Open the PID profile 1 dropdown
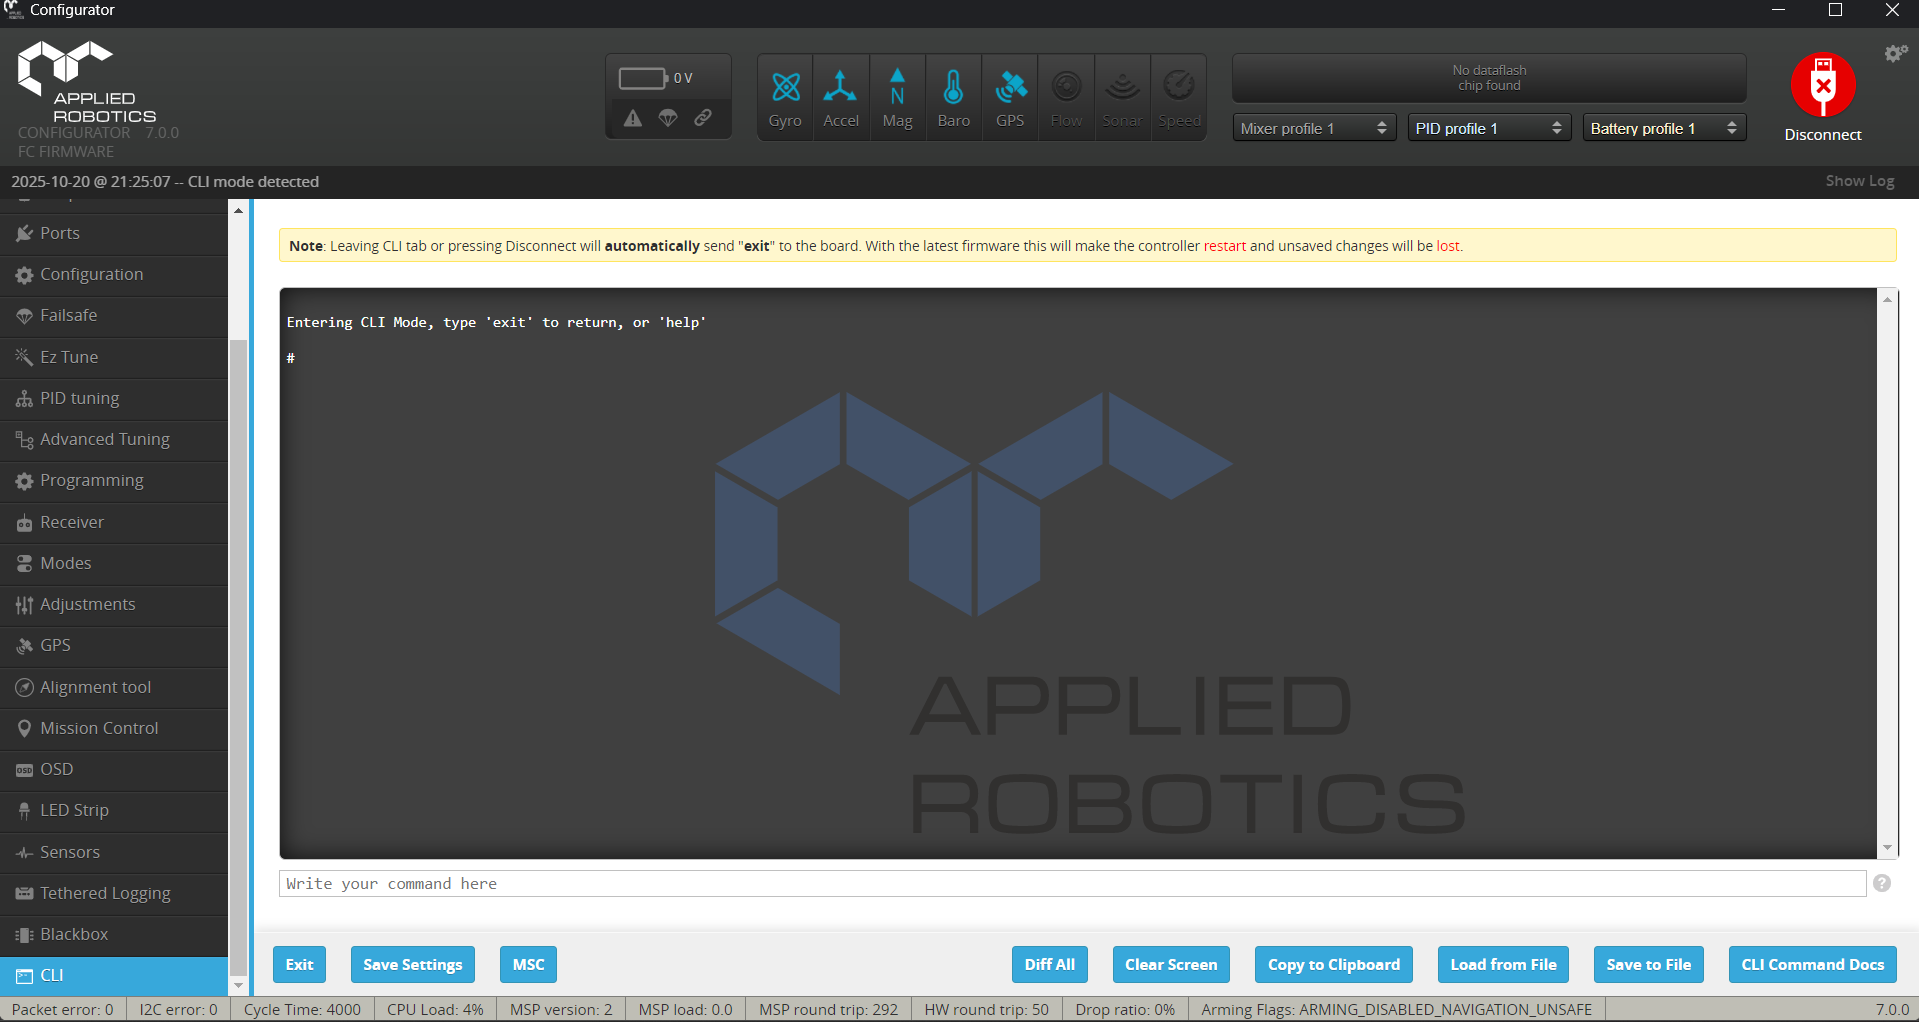The height and width of the screenshot is (1022, 1919). 1488,128
